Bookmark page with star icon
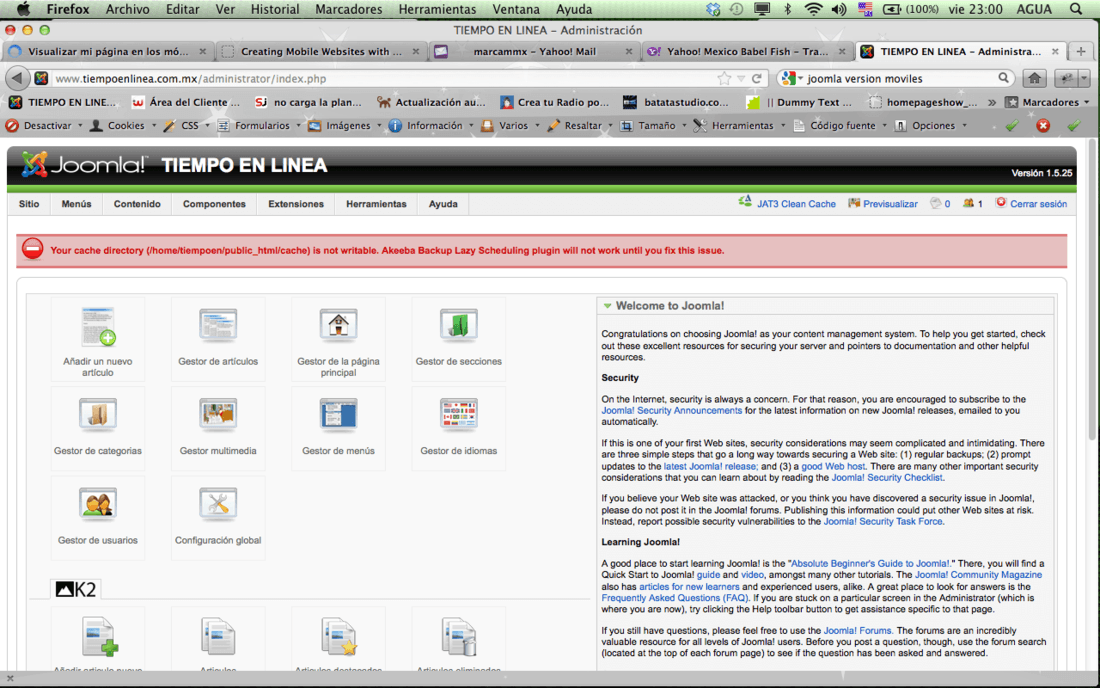This screenshot has width=1100, height=688. [x=723, y=79]
